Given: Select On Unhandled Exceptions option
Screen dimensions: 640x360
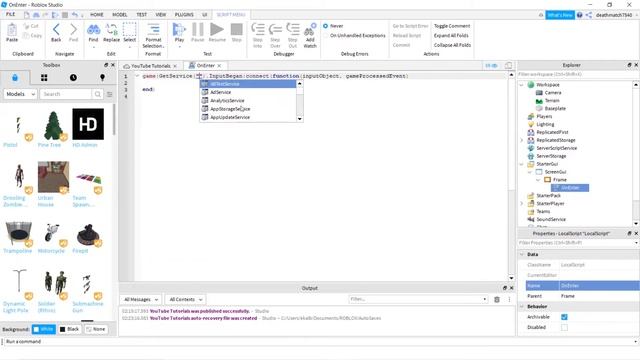Looking at the screenshot, I should point(325,36).
